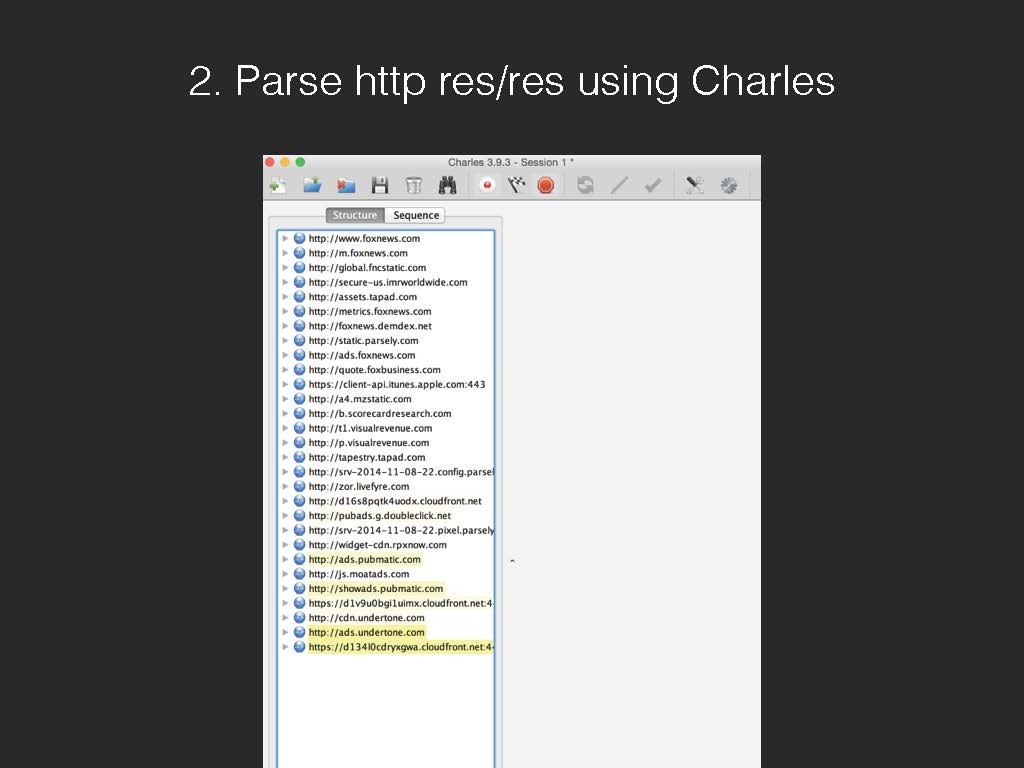Switch to the Structure tab

(355, 215)
